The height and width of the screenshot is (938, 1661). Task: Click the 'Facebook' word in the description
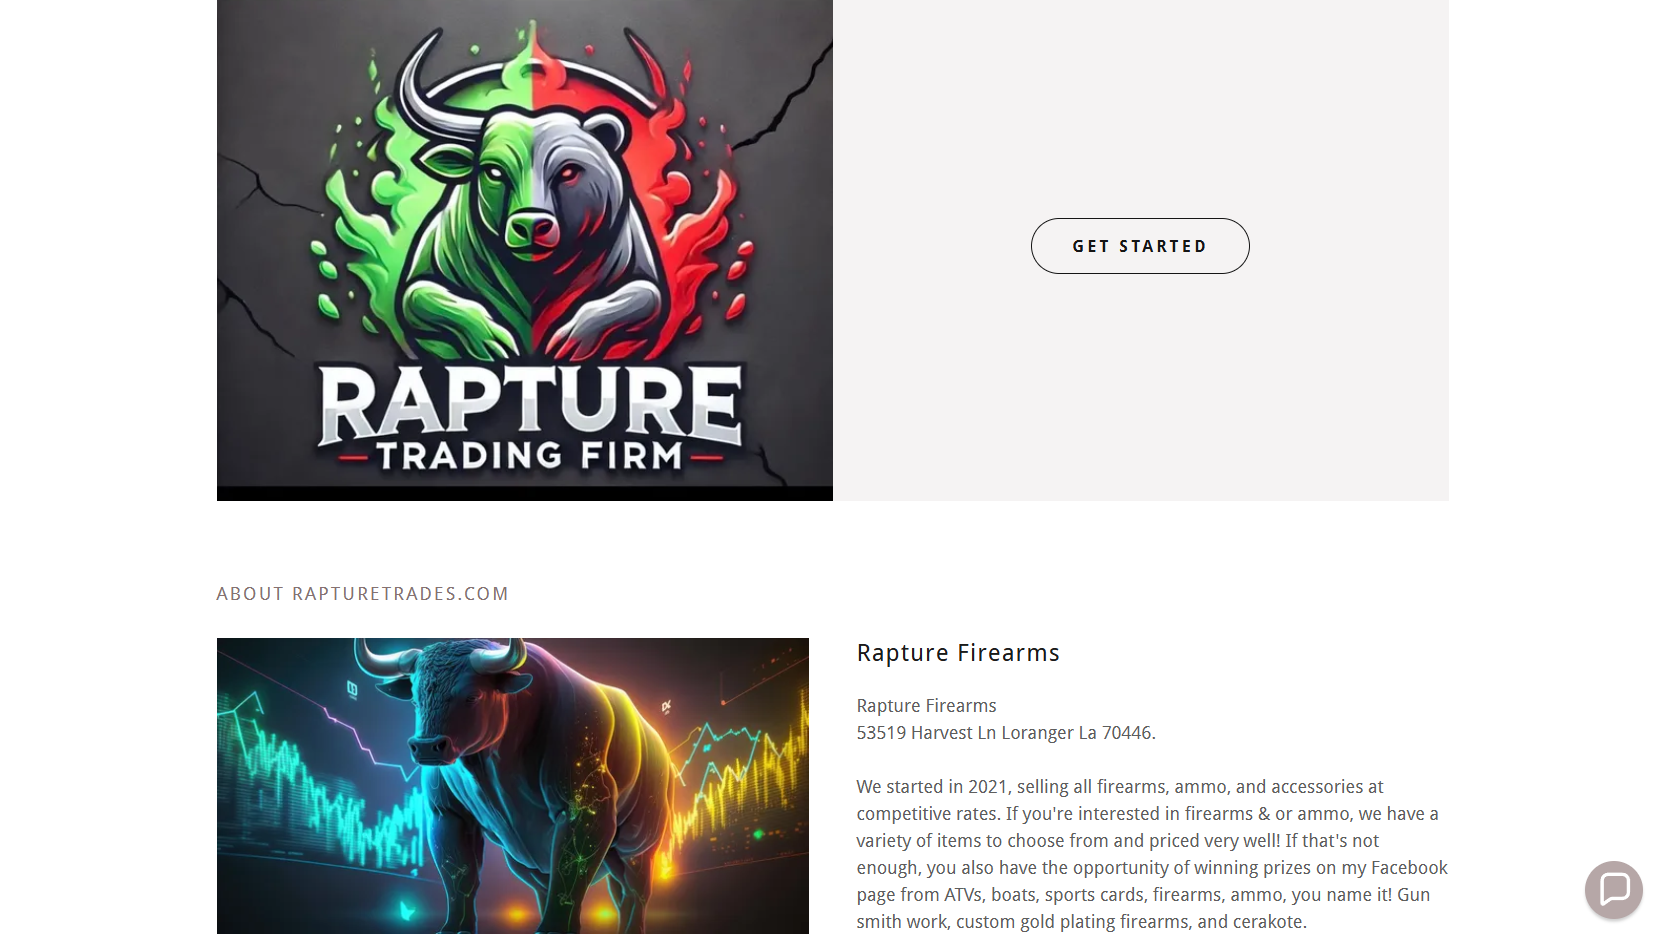(1409, 868)
